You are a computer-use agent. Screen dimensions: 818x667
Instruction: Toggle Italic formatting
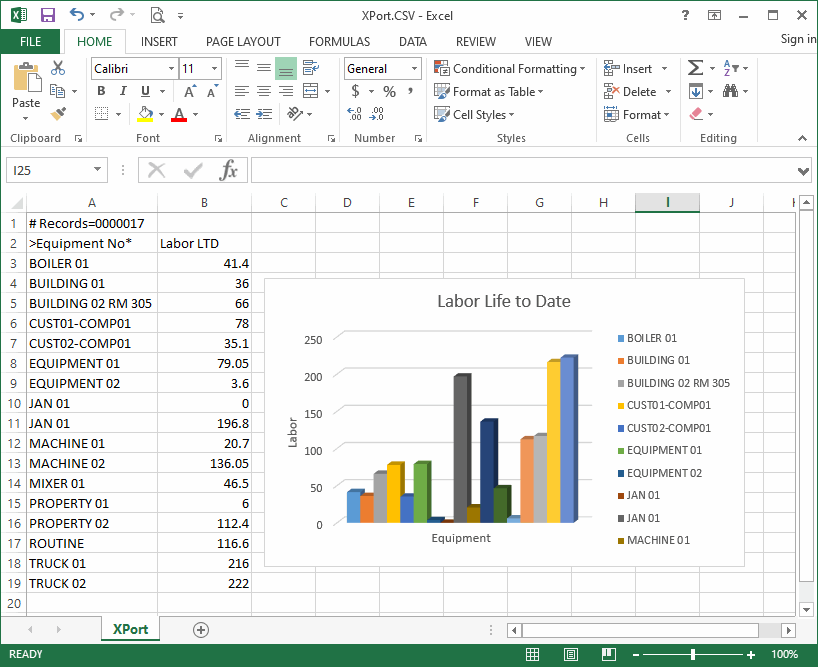click(x=123, y=91)
